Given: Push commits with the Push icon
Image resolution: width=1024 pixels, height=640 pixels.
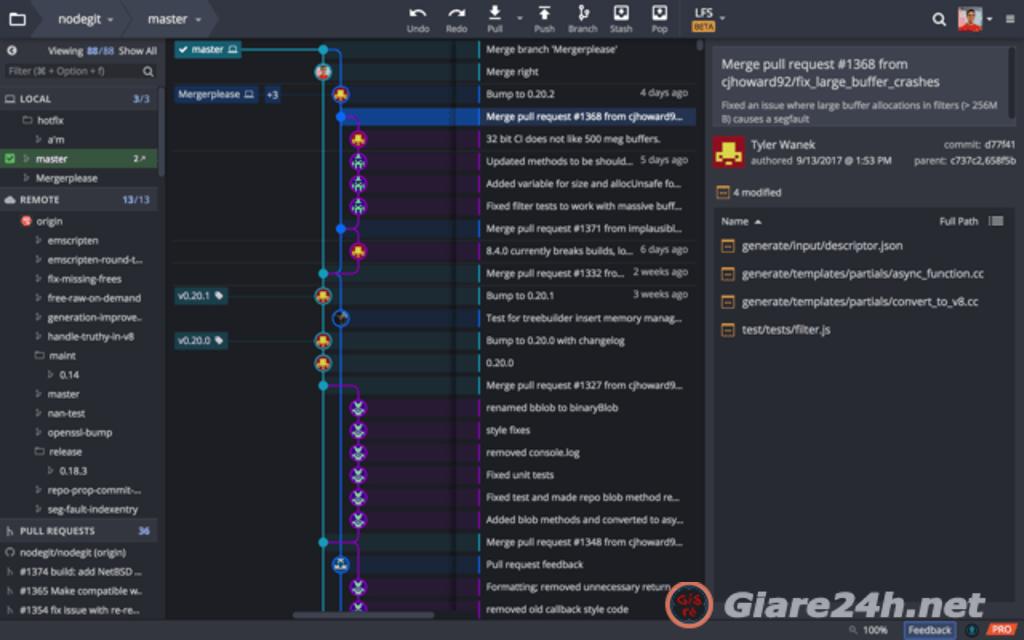Looking at the screenshot, I should [544, 13].
